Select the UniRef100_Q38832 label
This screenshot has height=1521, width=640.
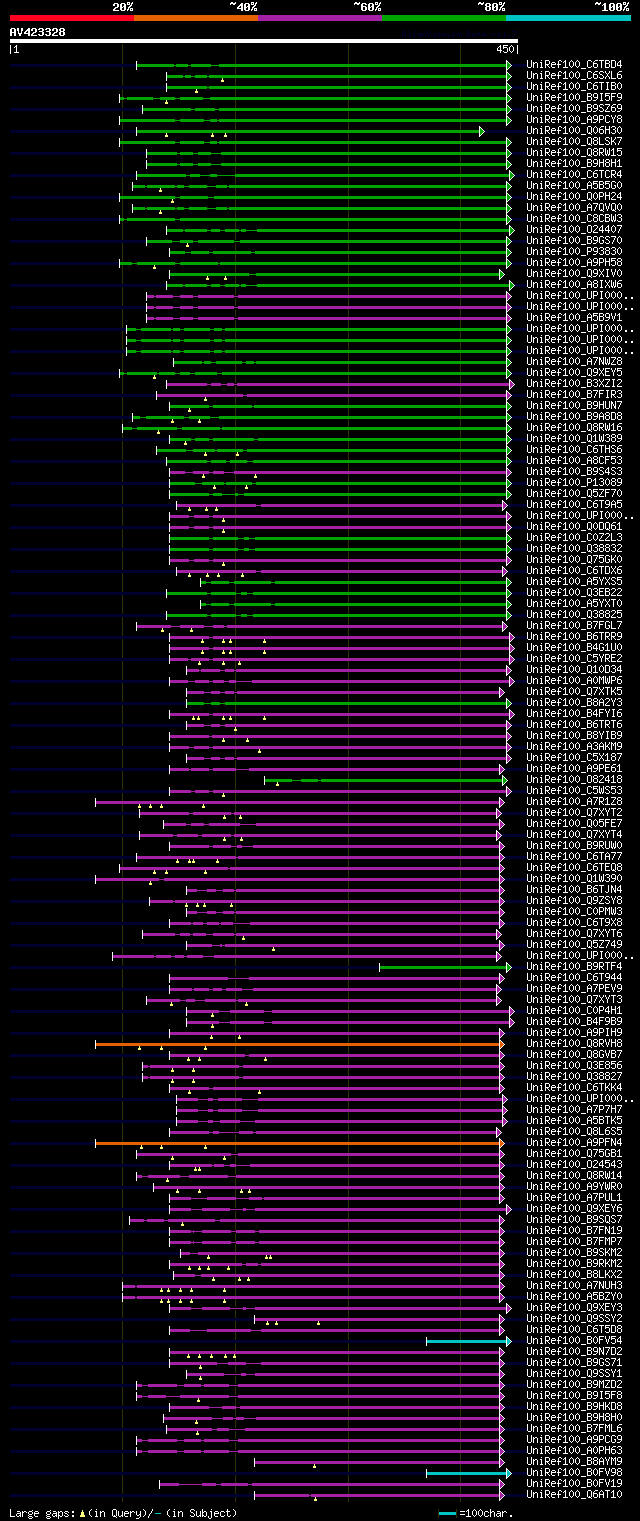(574, 548)
